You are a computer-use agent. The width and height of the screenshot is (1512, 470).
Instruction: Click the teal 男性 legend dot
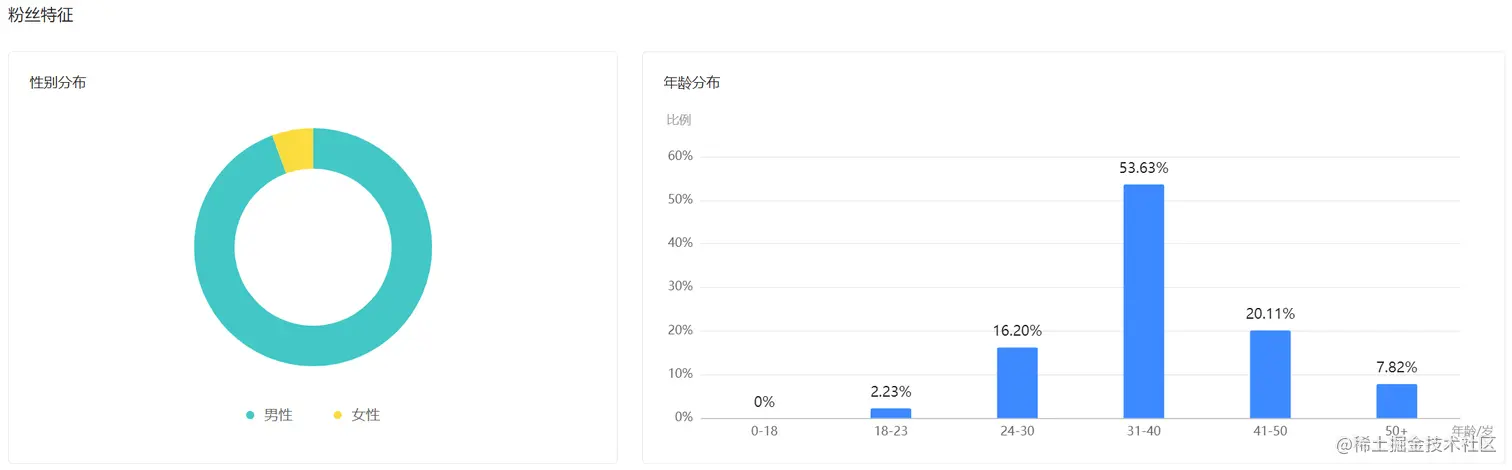250,415
